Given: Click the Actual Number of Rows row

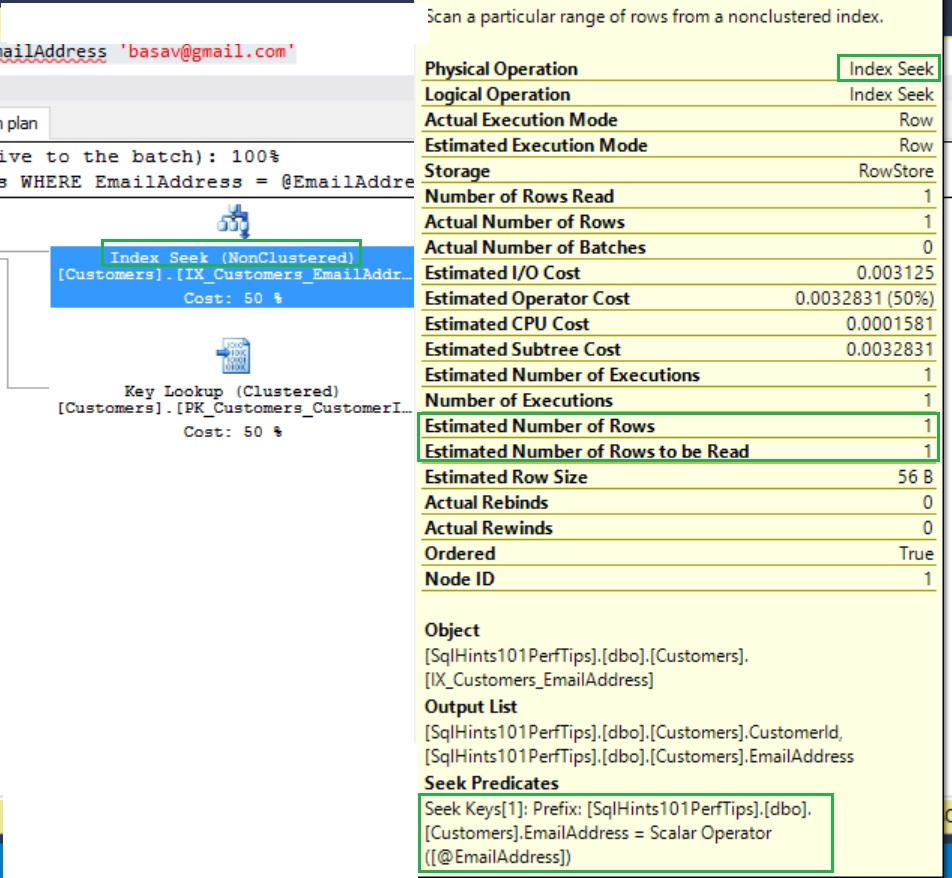Looking at the screenshot, I should (x=679, y=222).
